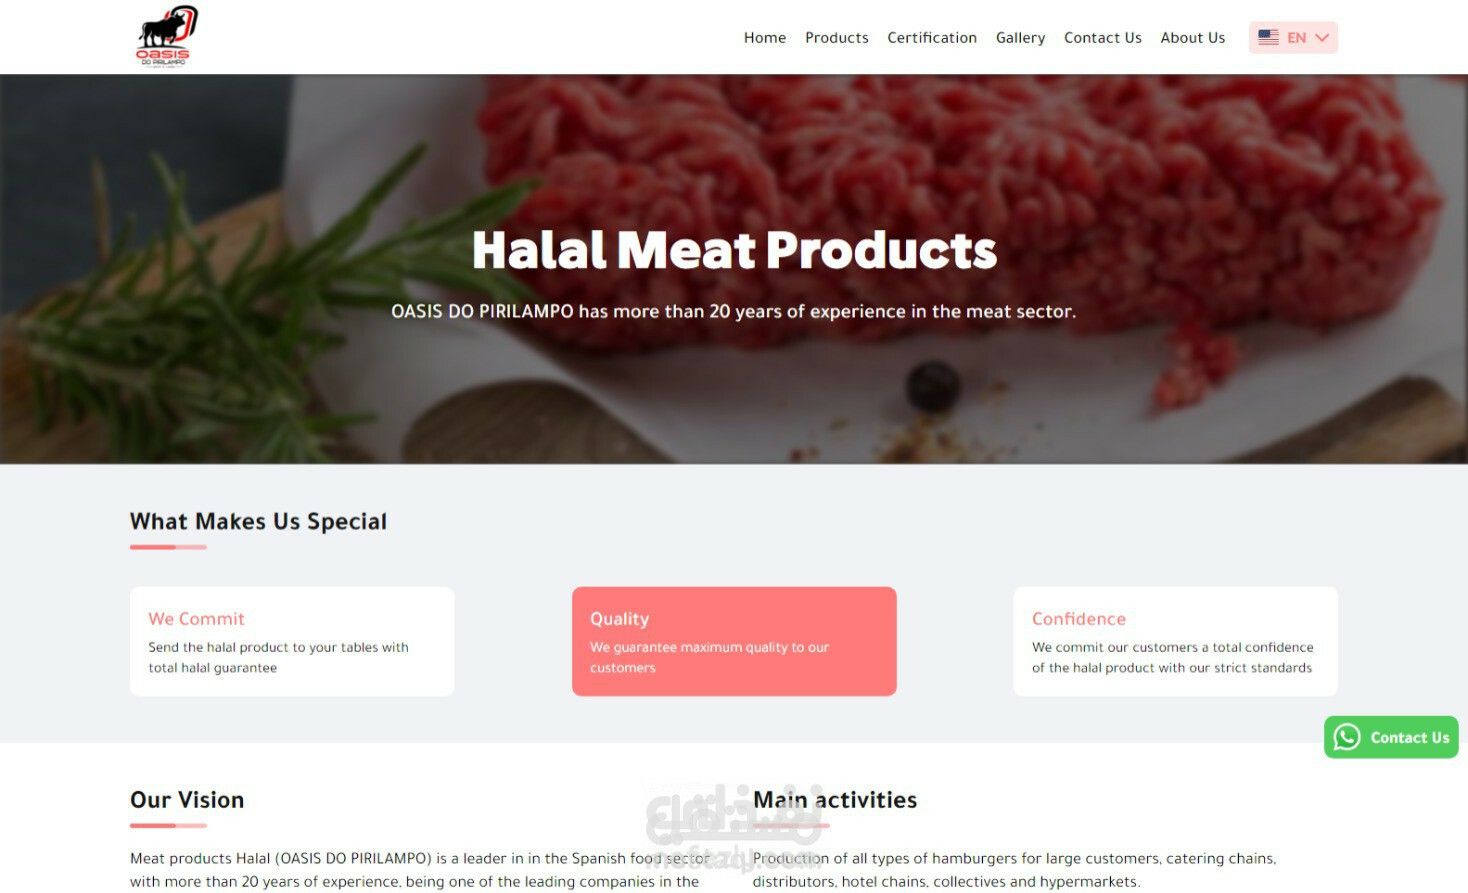
Task: Open the EN language selector
Action: [1293, 38]
